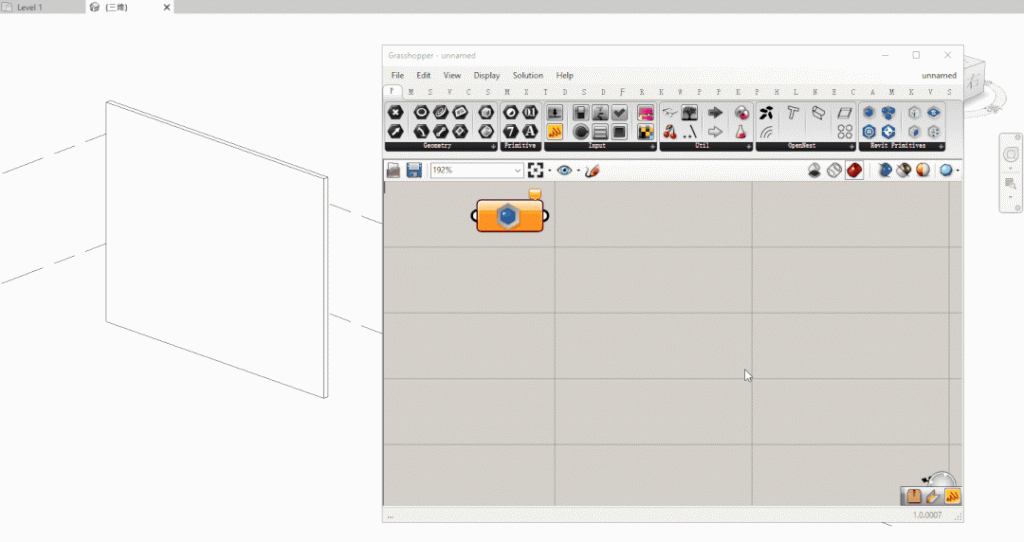Click the orange component on the canvas

coord(510,215)
